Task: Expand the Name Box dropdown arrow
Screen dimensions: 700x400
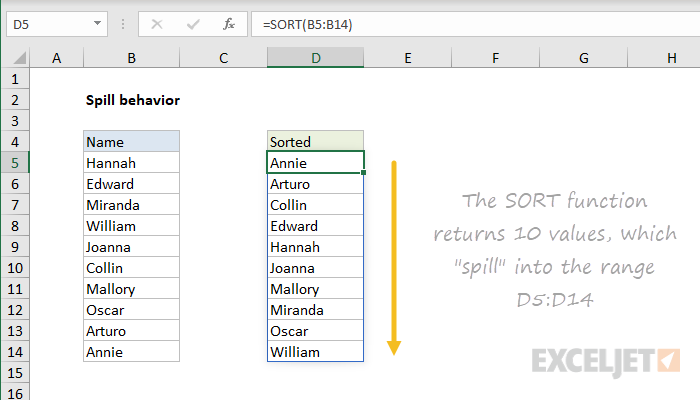Action: click(x=97, y=24)
